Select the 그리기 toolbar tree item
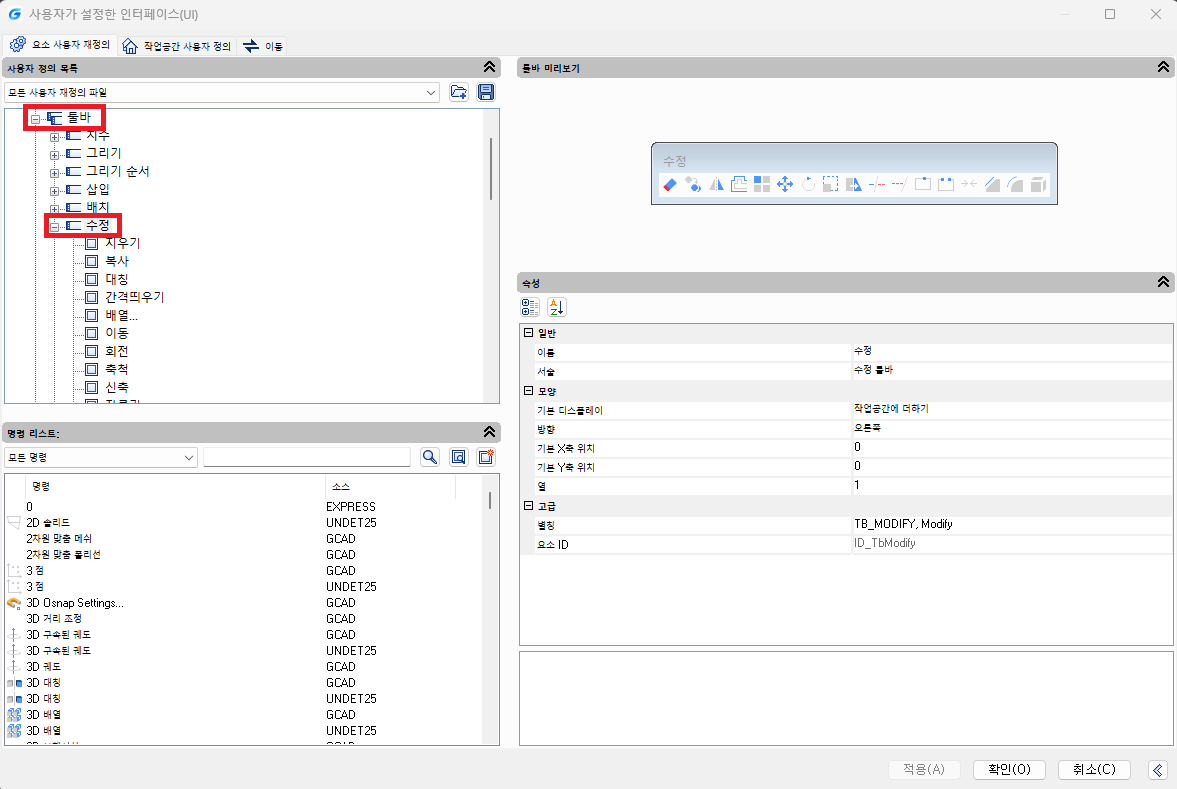This screenshot has width=1177, height=789. [x=104, y=153]
